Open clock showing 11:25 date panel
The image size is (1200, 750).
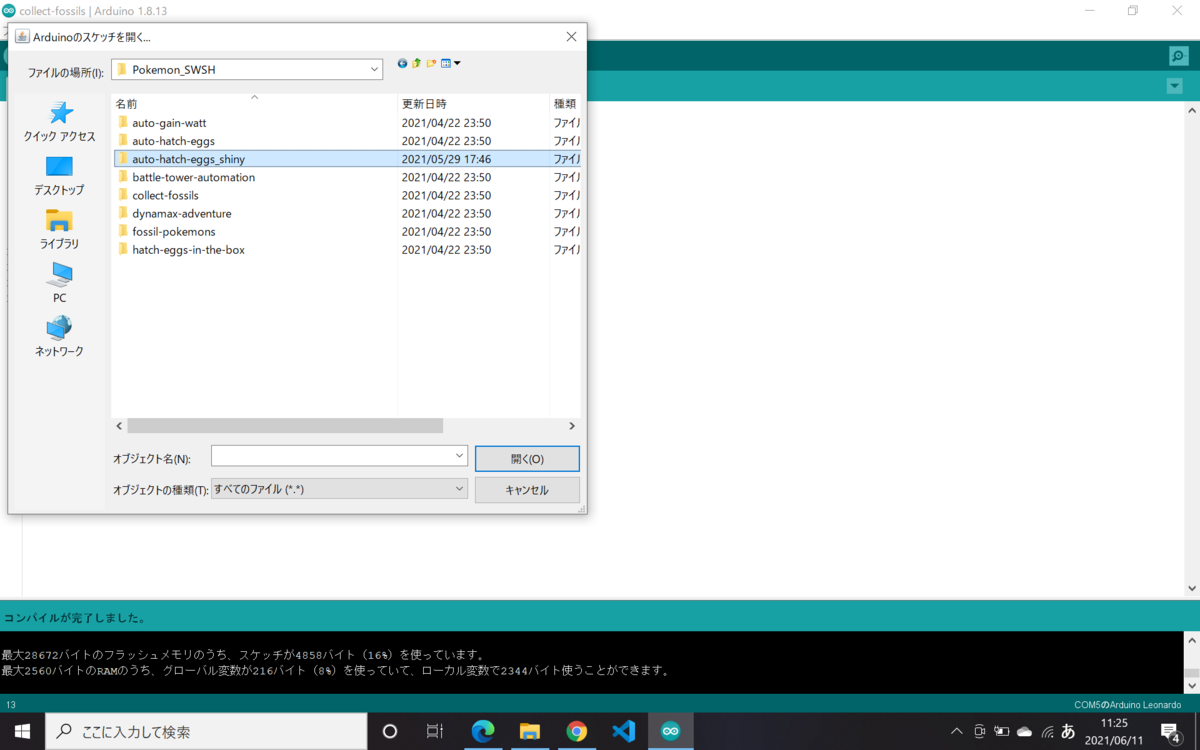pyautogui.click(x=1114, y=731)
